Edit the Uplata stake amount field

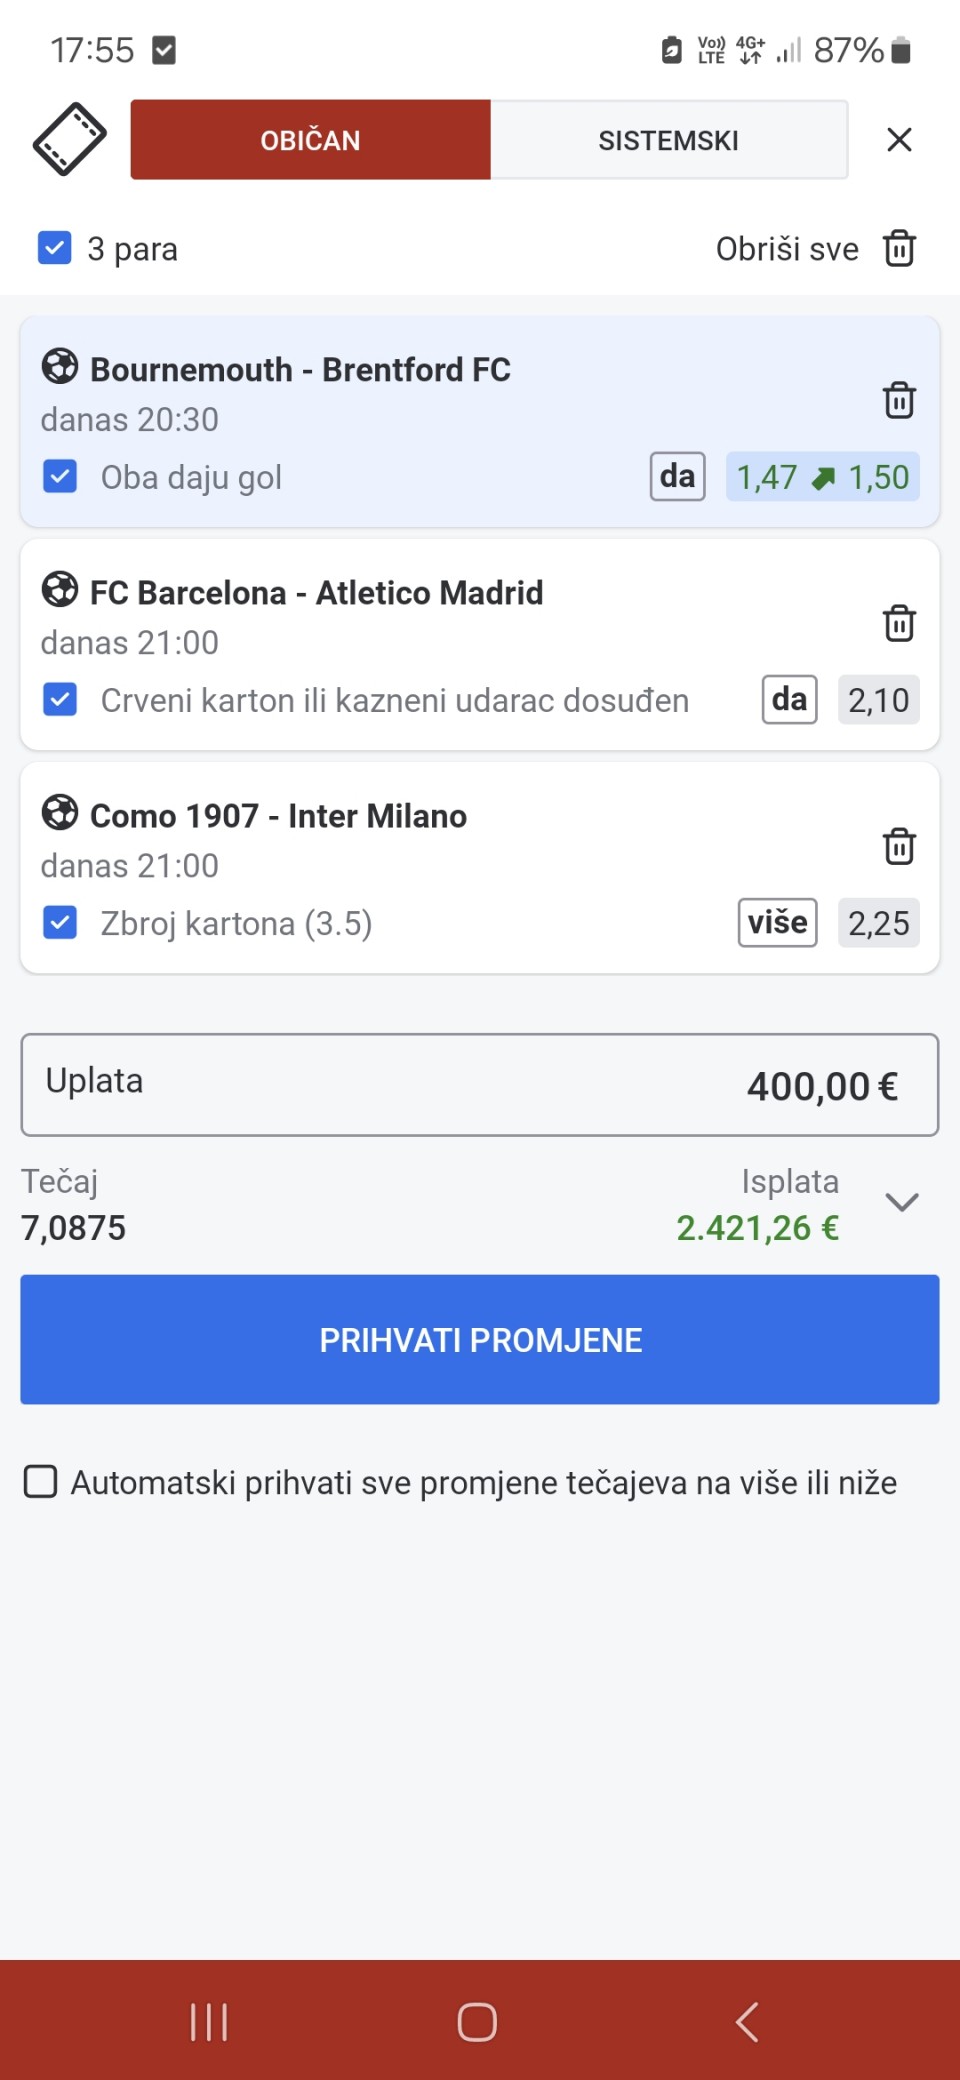pos(480,1085)
